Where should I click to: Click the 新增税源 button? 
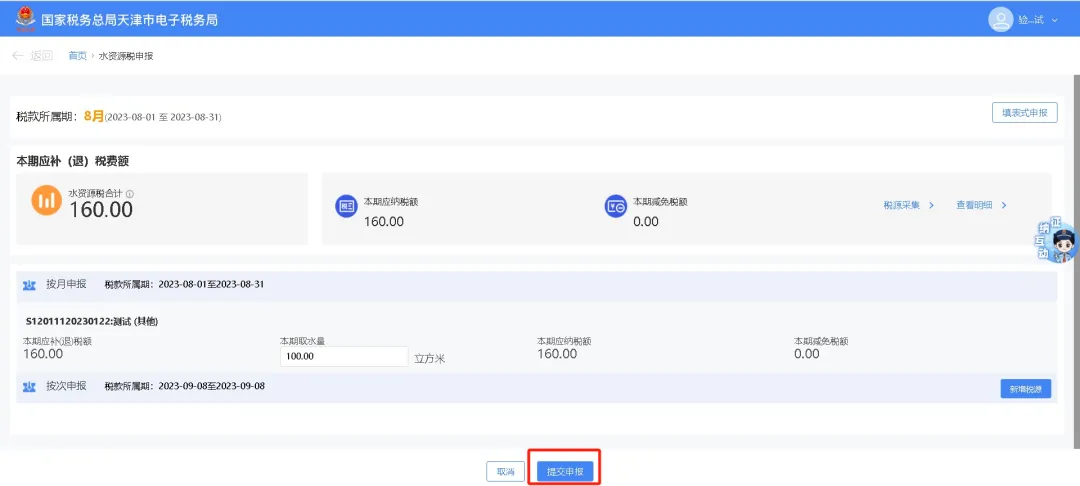(x=1025, y=389)
